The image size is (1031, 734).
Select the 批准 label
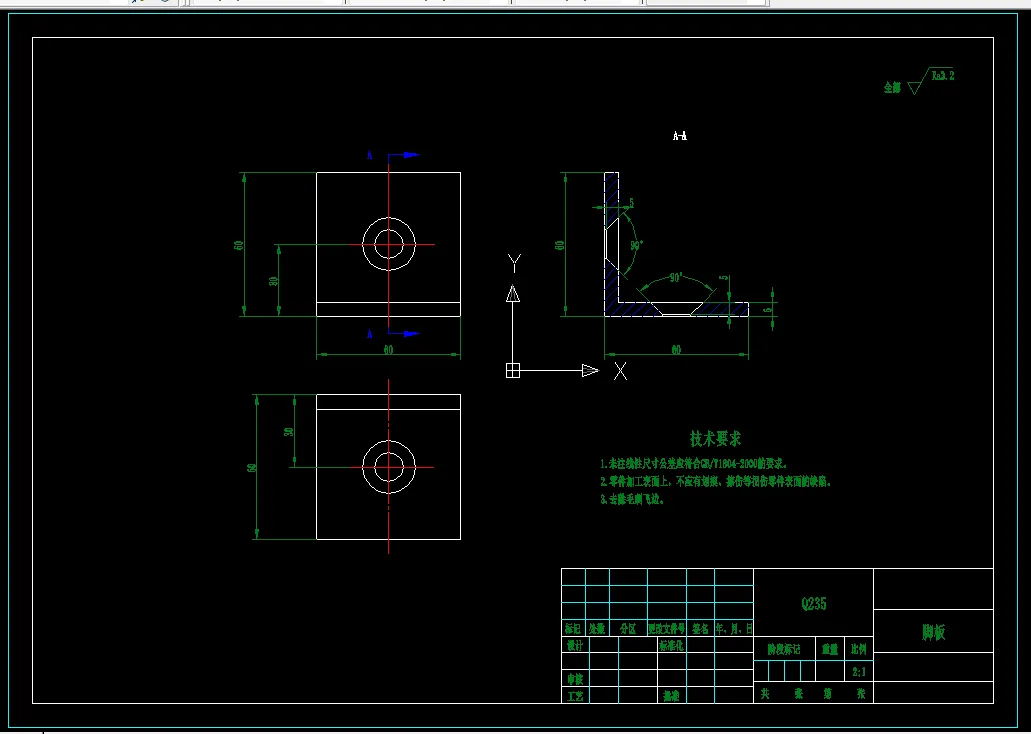[671, 696]
